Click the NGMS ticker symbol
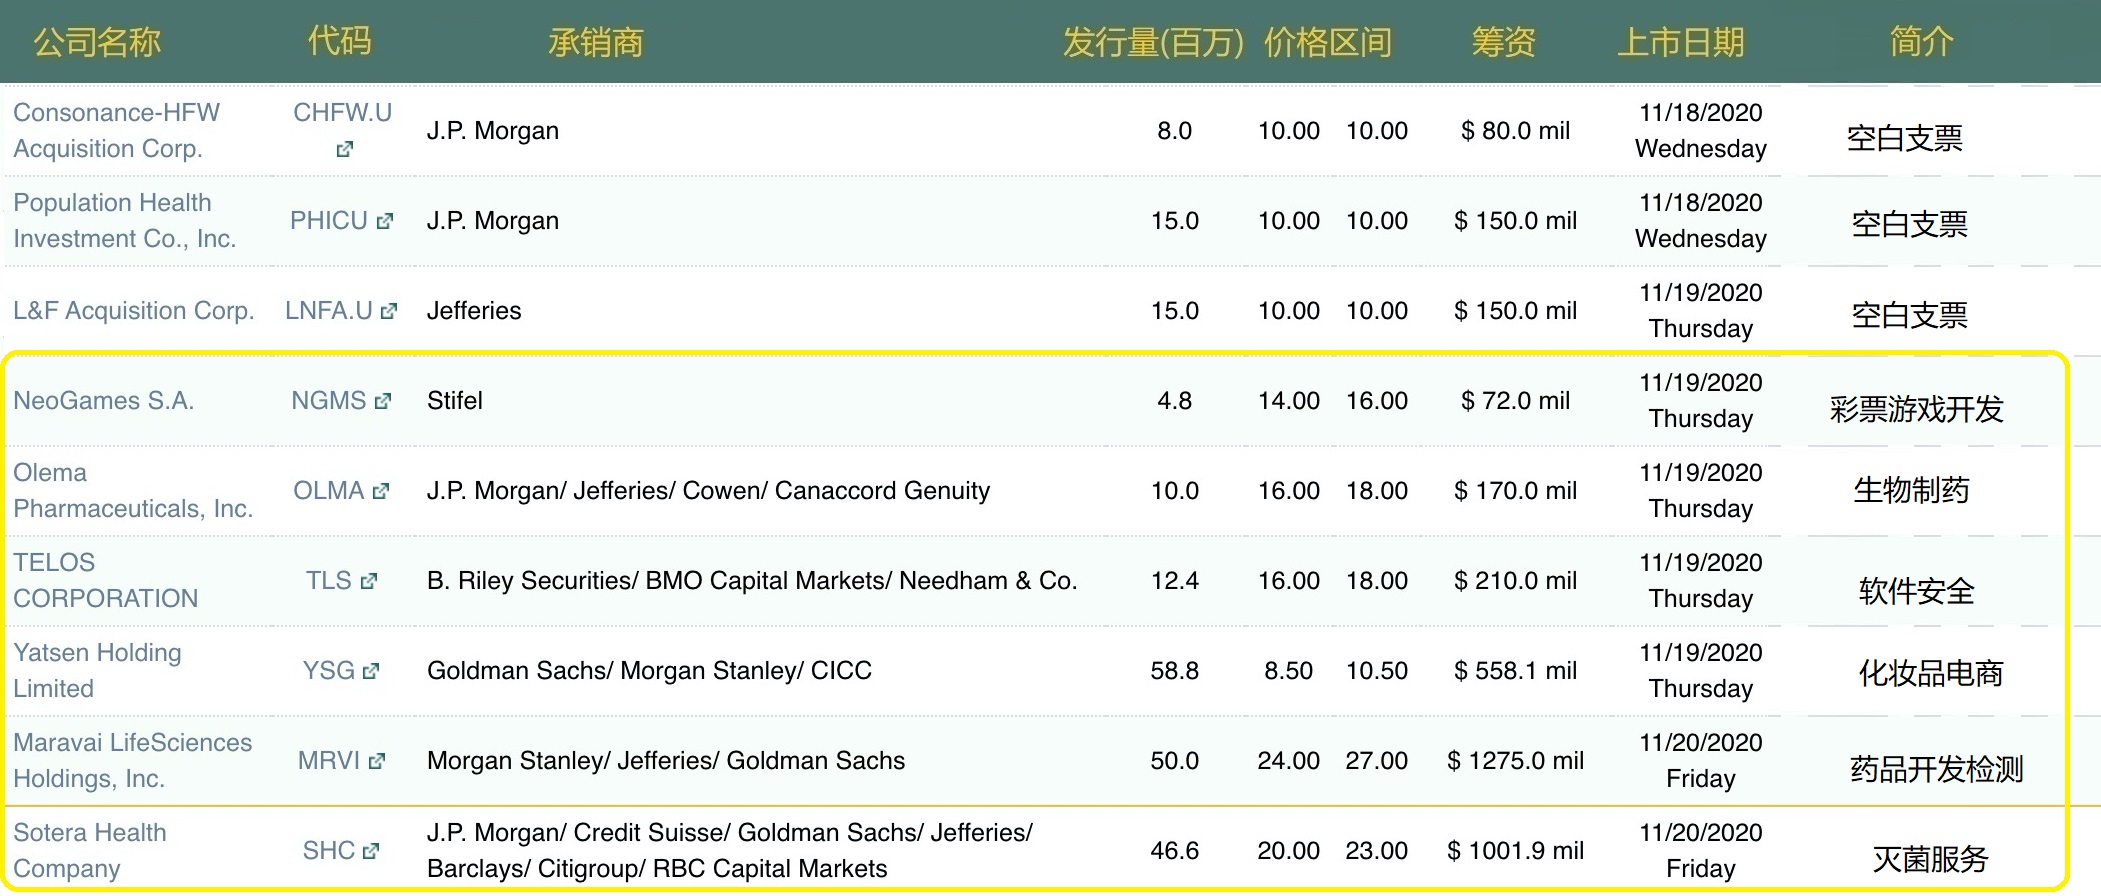This screenshot has width=2101, height=896. click(329, 401)
